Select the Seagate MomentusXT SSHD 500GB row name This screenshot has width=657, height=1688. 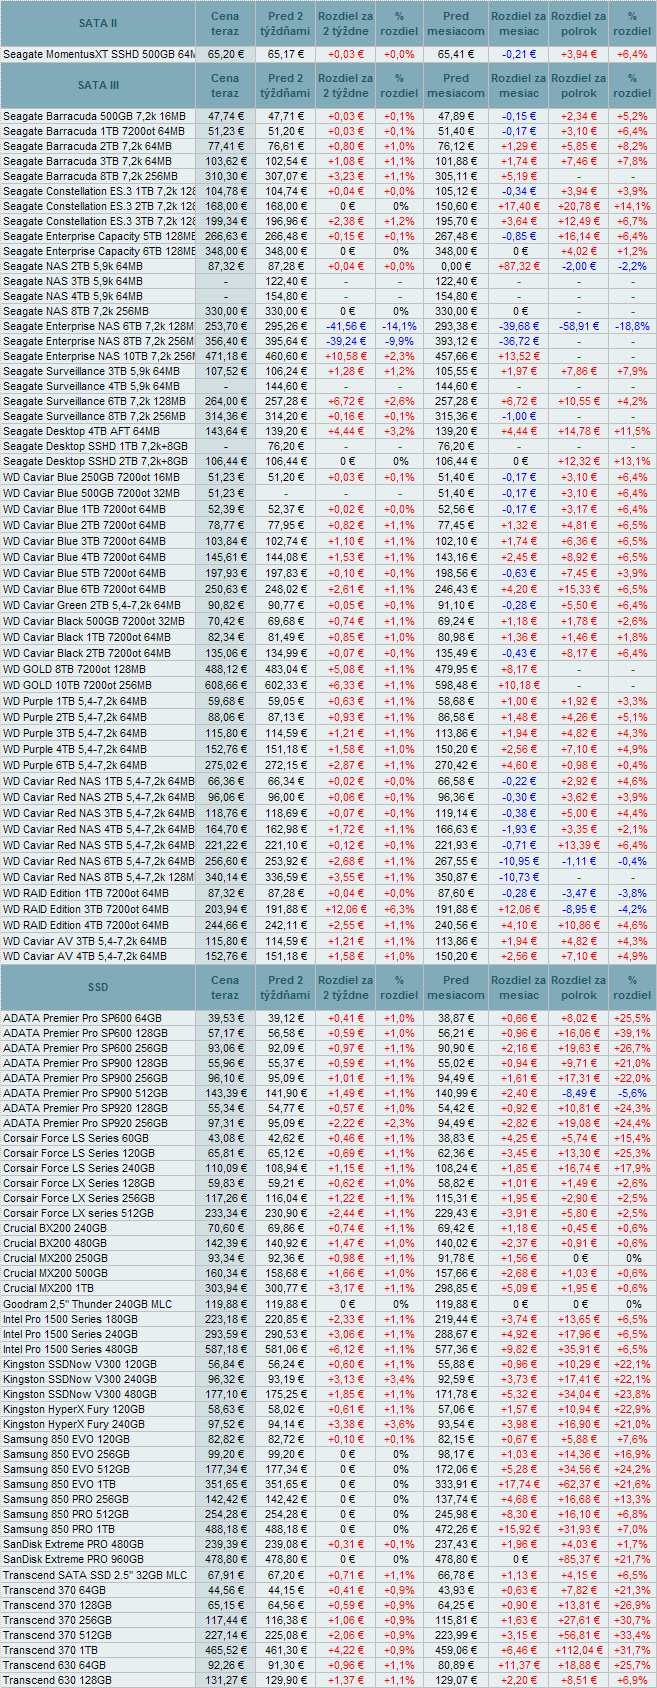click(99, 54)
